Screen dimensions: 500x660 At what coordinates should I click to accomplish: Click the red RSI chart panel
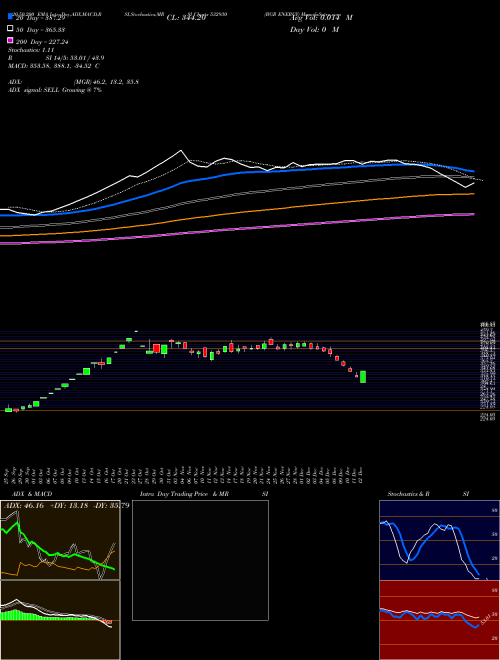pos(439,620)
